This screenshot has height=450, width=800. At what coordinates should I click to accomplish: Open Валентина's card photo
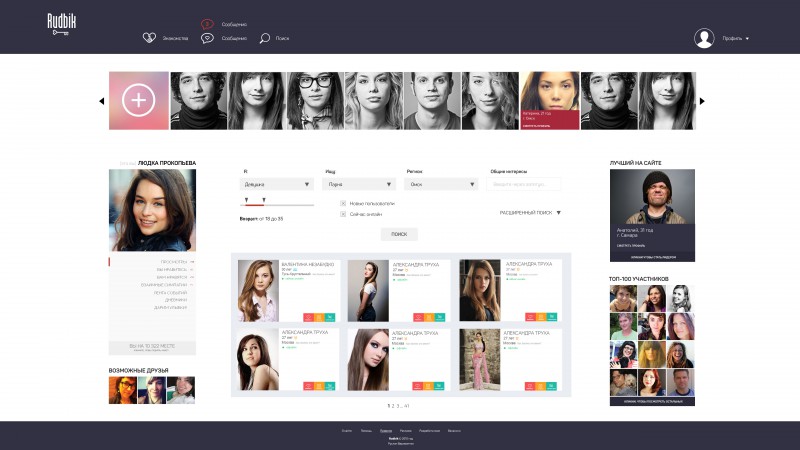[258, 290]
